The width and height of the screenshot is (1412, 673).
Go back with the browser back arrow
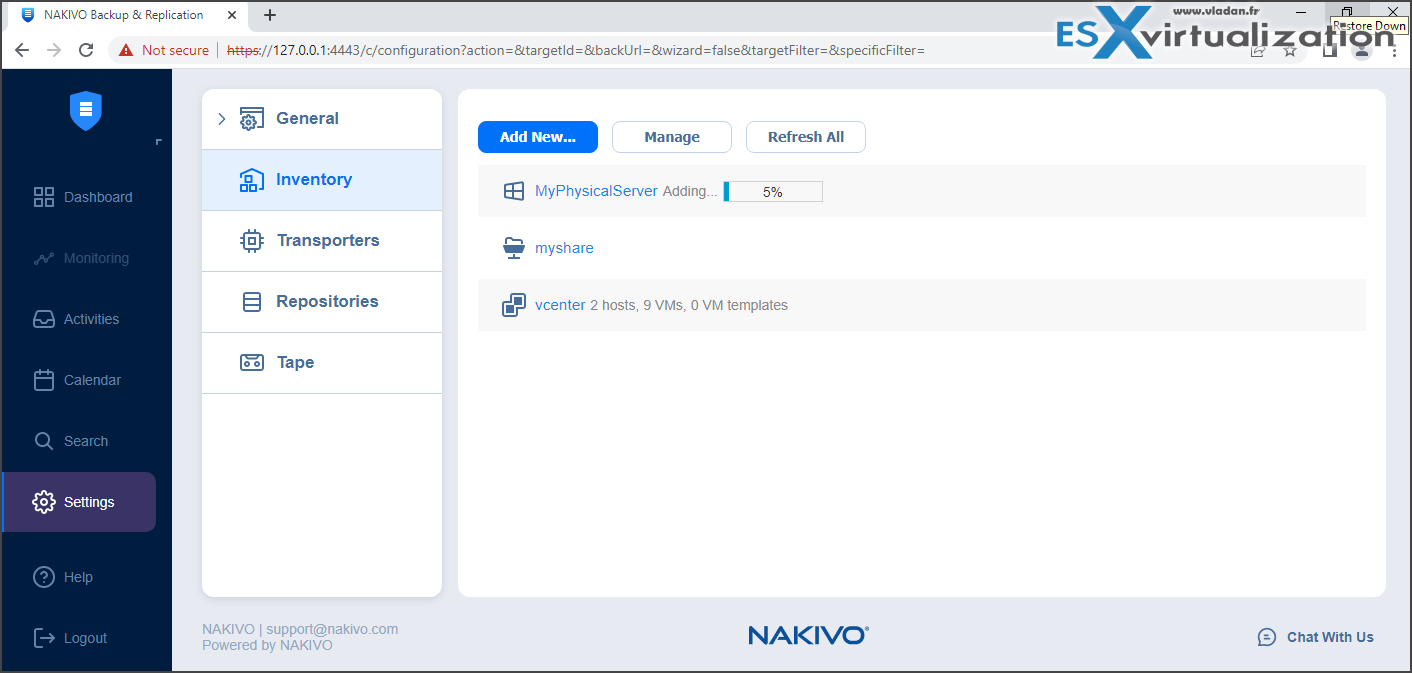coord(22,50)
